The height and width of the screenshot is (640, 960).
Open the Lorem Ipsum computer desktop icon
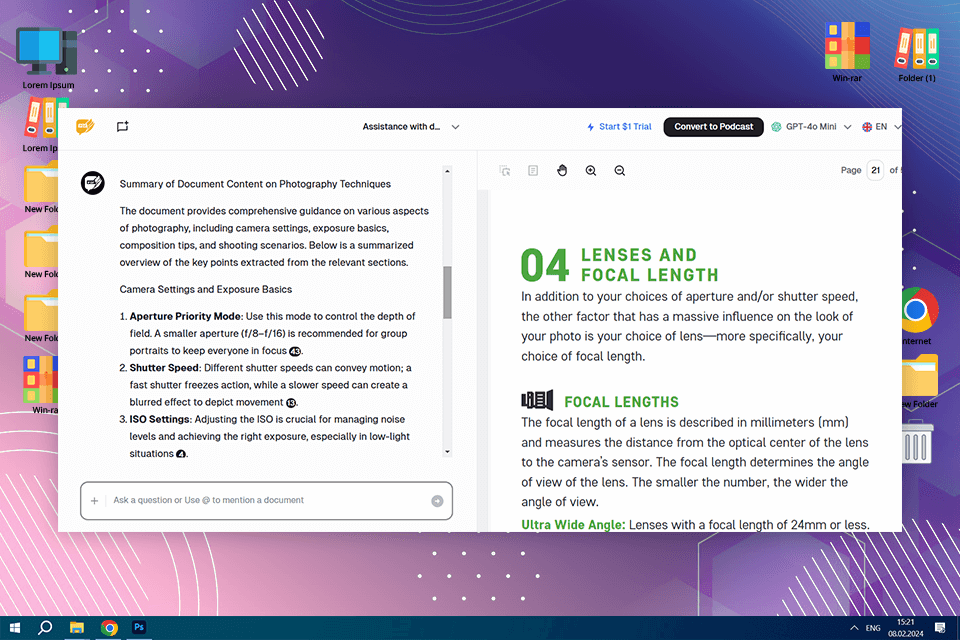48,58
